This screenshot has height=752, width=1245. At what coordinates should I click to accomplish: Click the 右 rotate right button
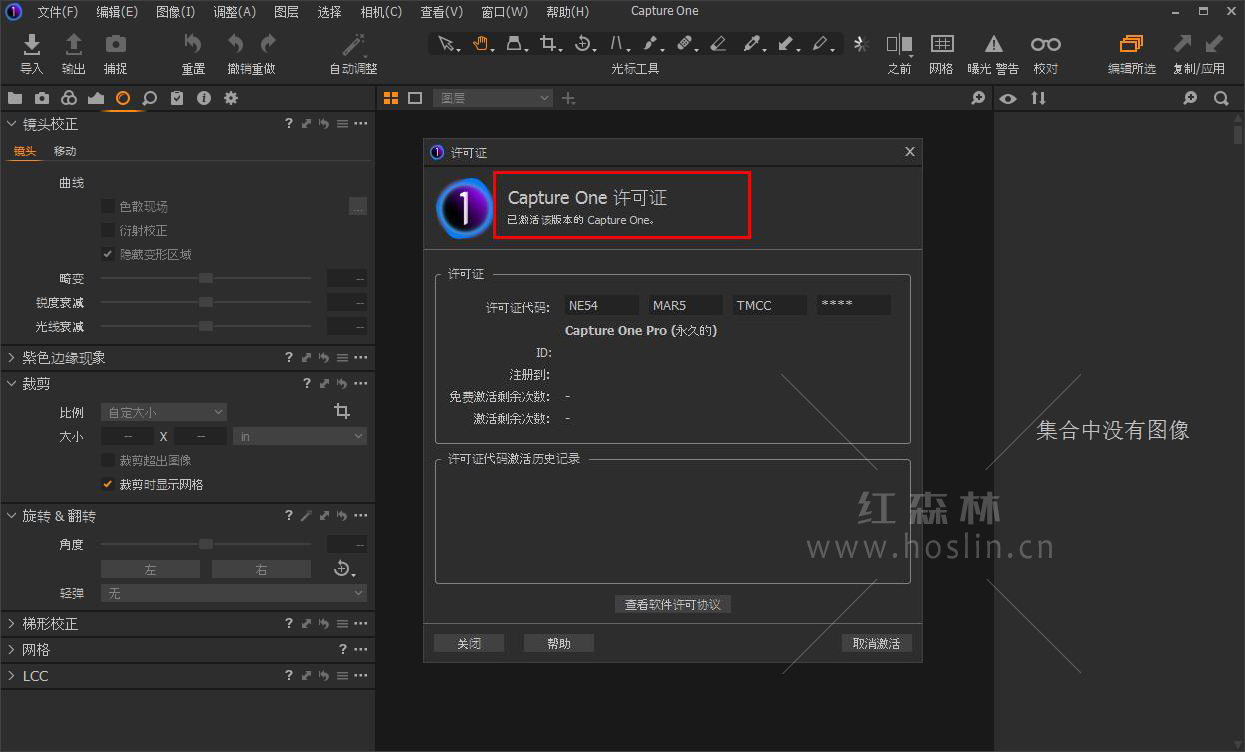click(261, 569)
